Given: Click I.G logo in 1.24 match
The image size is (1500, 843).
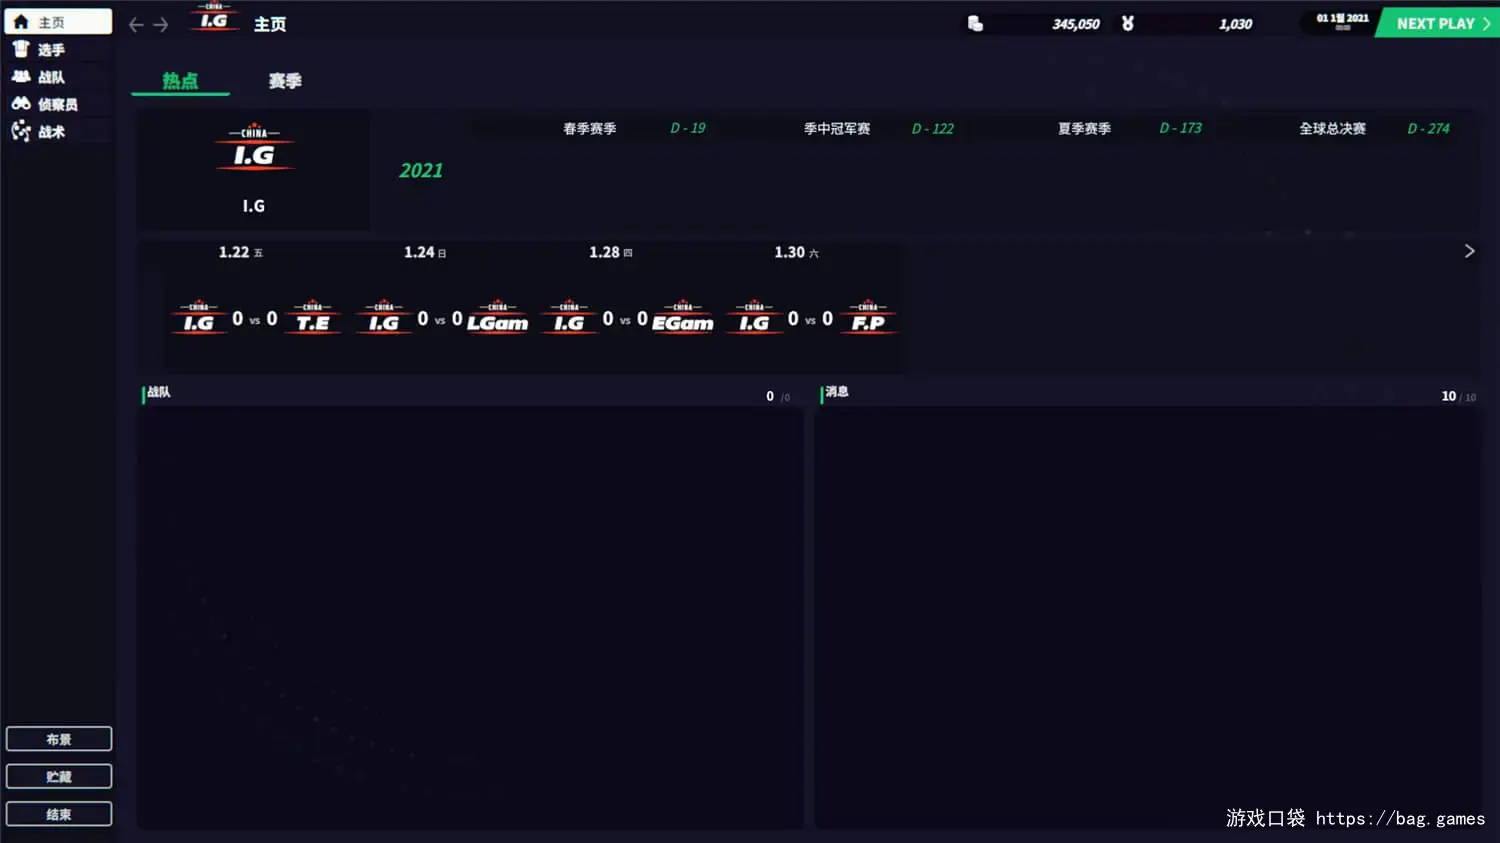Looking at the screenshot, I should [384, 318].
